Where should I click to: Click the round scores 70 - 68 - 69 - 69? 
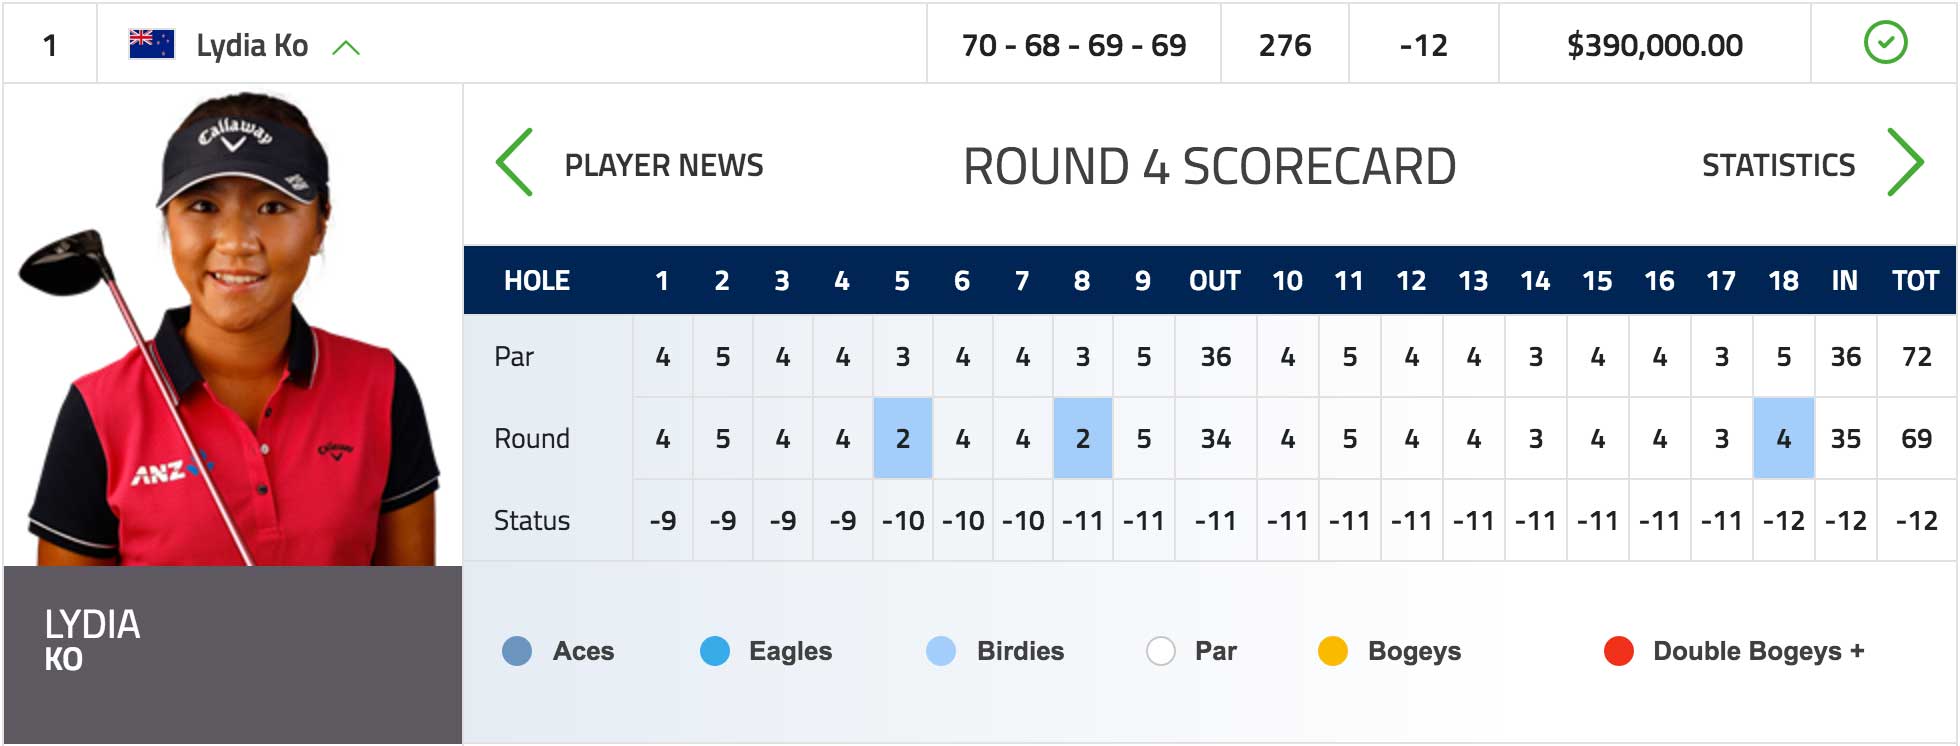point(1074,45)
